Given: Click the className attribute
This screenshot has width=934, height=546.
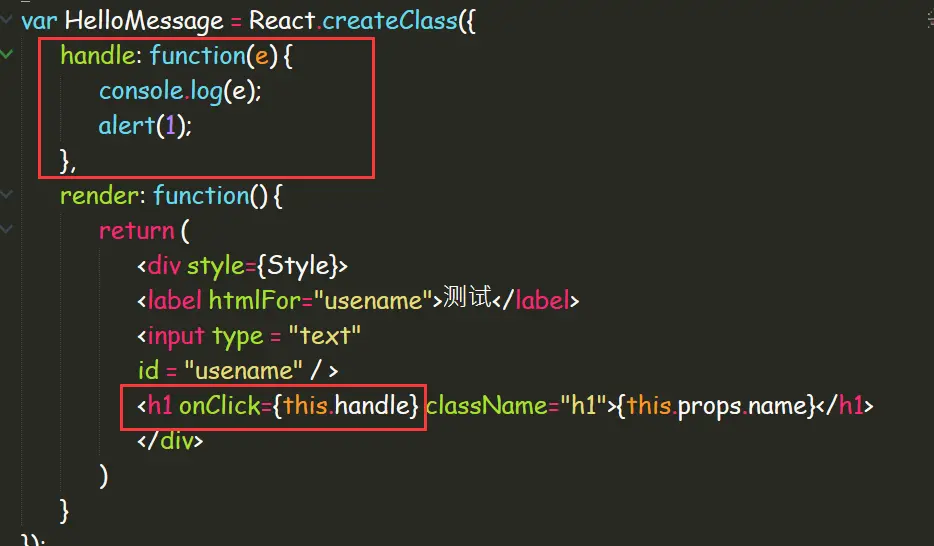Looking at the screenshot, I should [487, 405].
